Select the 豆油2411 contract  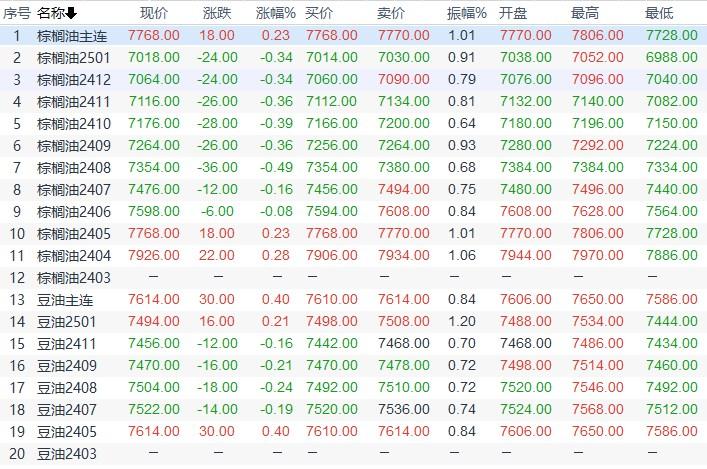tap(67, 344)
